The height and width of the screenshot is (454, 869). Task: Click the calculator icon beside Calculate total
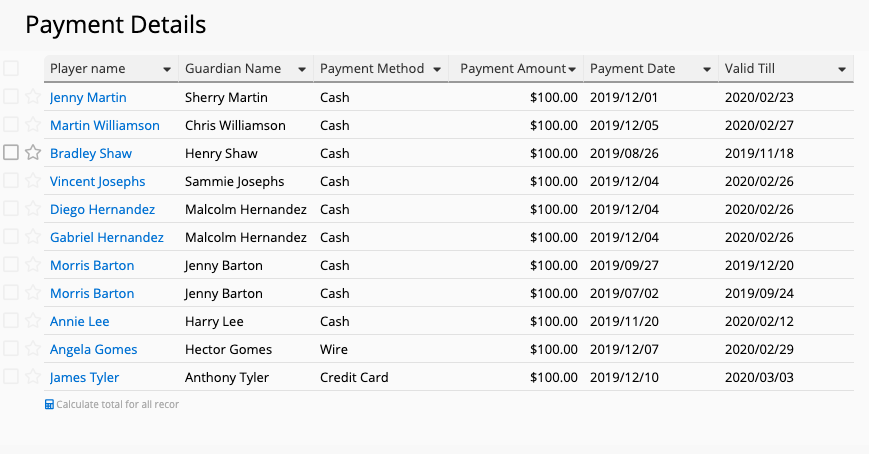(x=49, y=405)
